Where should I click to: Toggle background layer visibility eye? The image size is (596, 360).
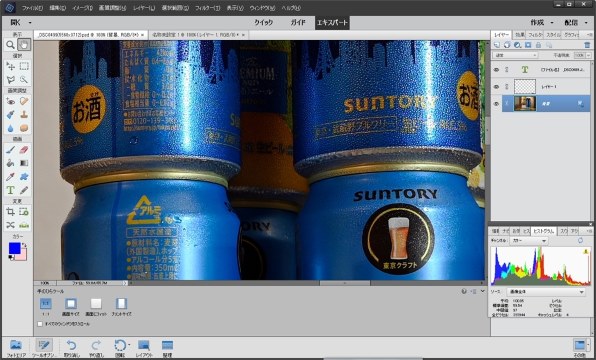click(496, 103)
